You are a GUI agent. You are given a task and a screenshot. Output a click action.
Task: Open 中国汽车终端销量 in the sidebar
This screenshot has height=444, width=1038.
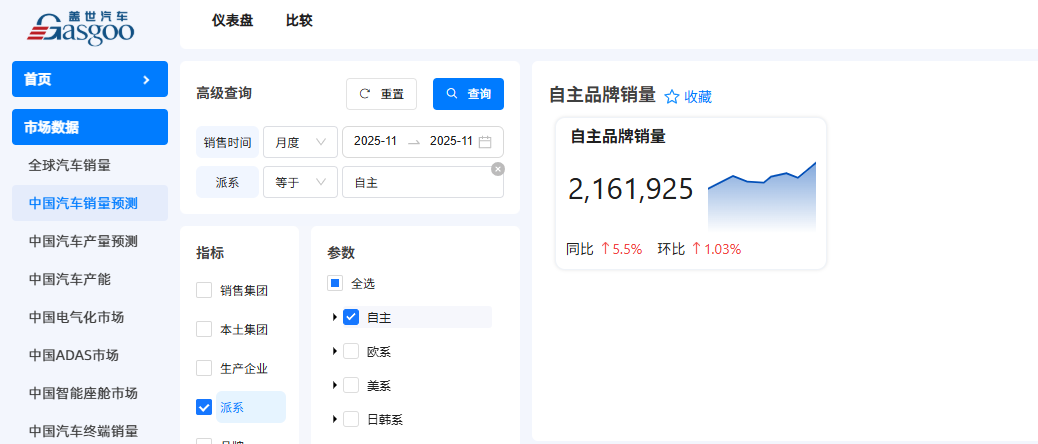[x=83, y=431]
